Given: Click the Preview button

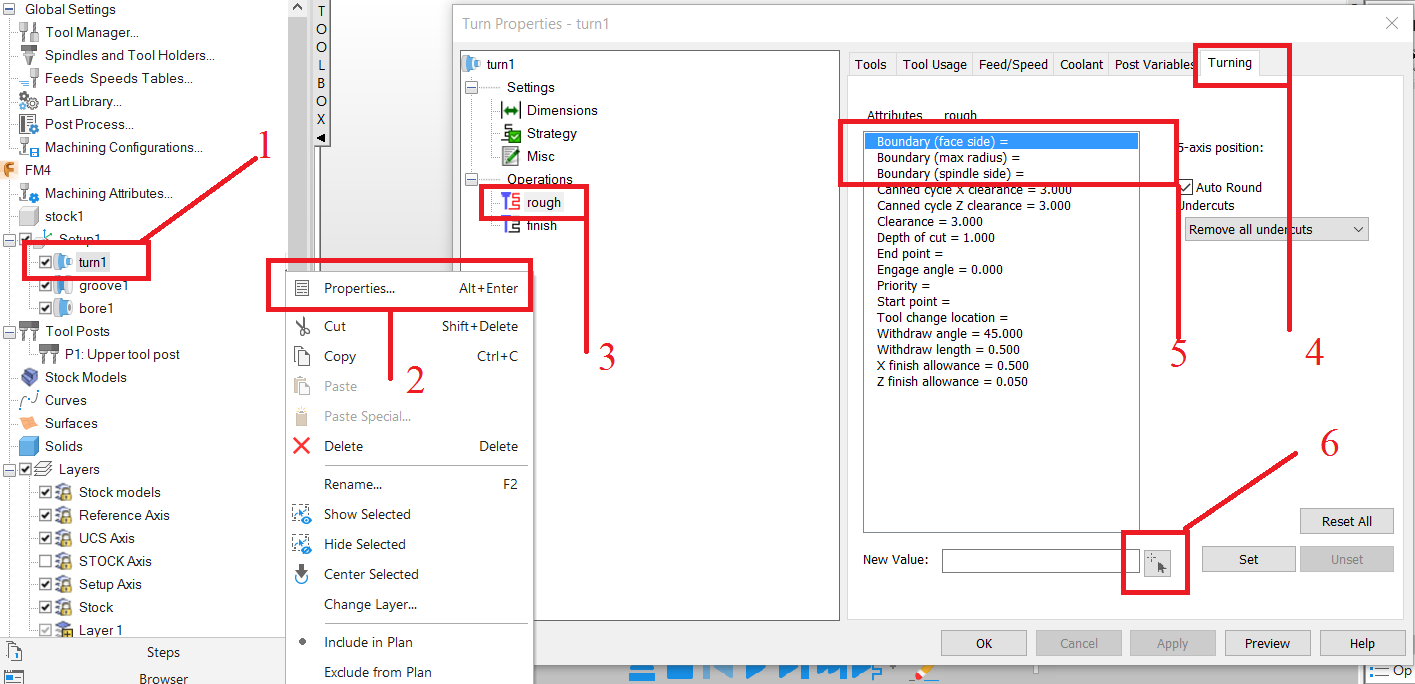Looking at the screenshot, I should [1267, 643].
